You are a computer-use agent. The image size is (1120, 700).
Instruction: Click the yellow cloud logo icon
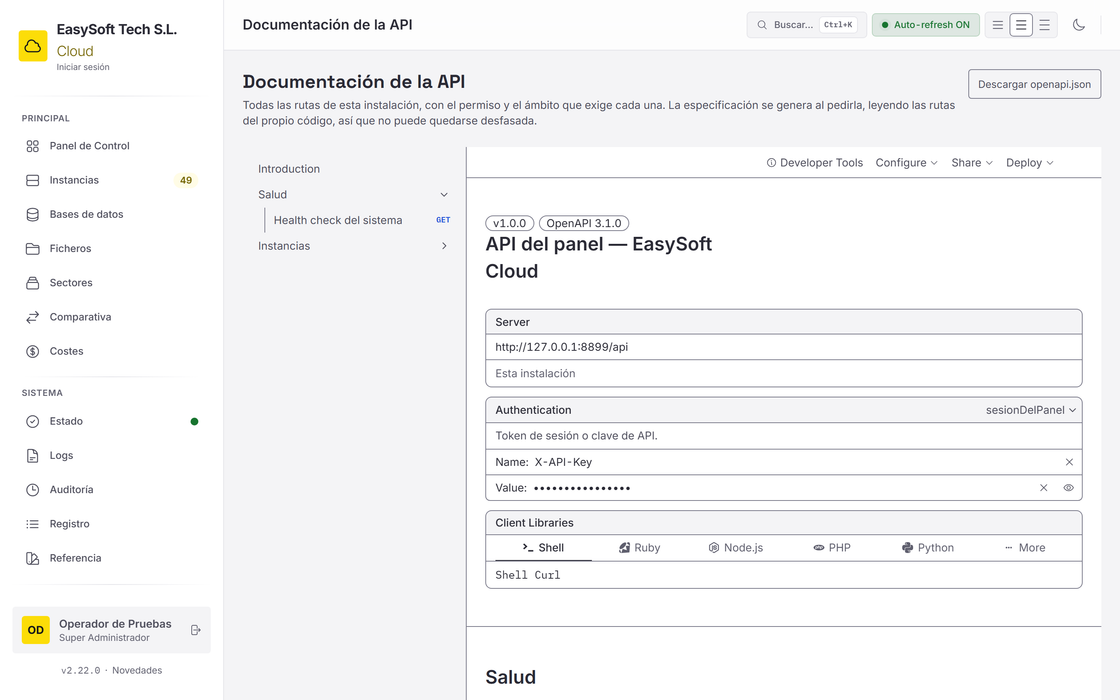pyautogui.click(x=33, y=46)
